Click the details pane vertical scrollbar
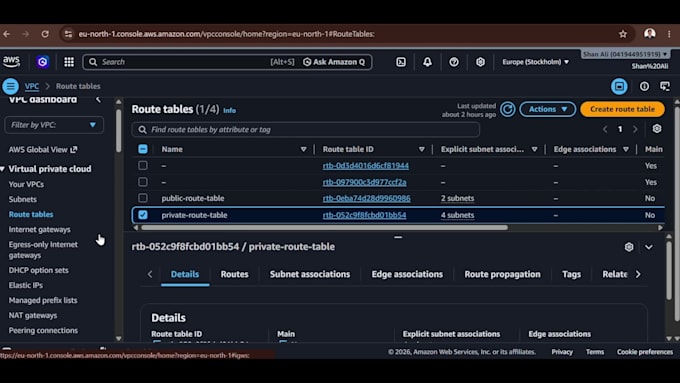 coord(669,270)
